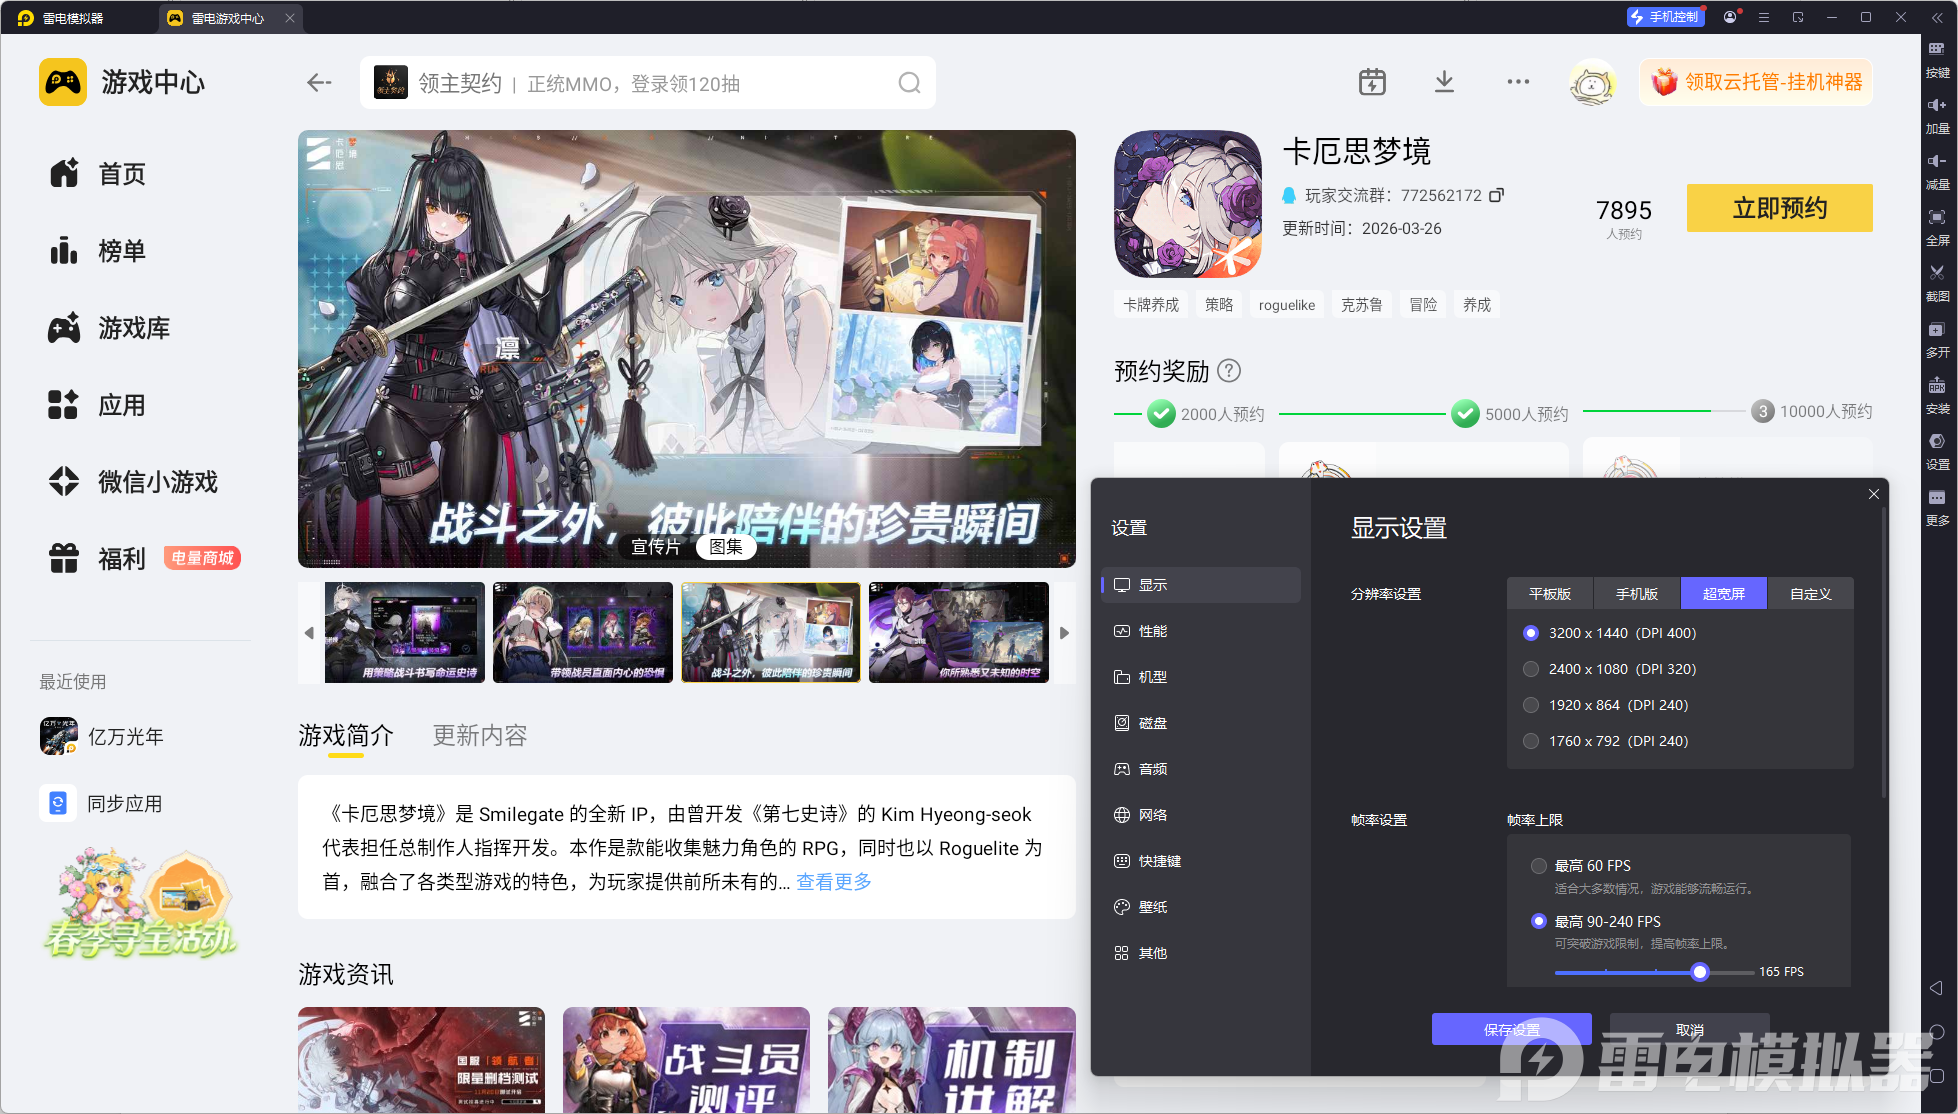Select 2400 x 1080 resolution option

click(x=1531, y=669)
